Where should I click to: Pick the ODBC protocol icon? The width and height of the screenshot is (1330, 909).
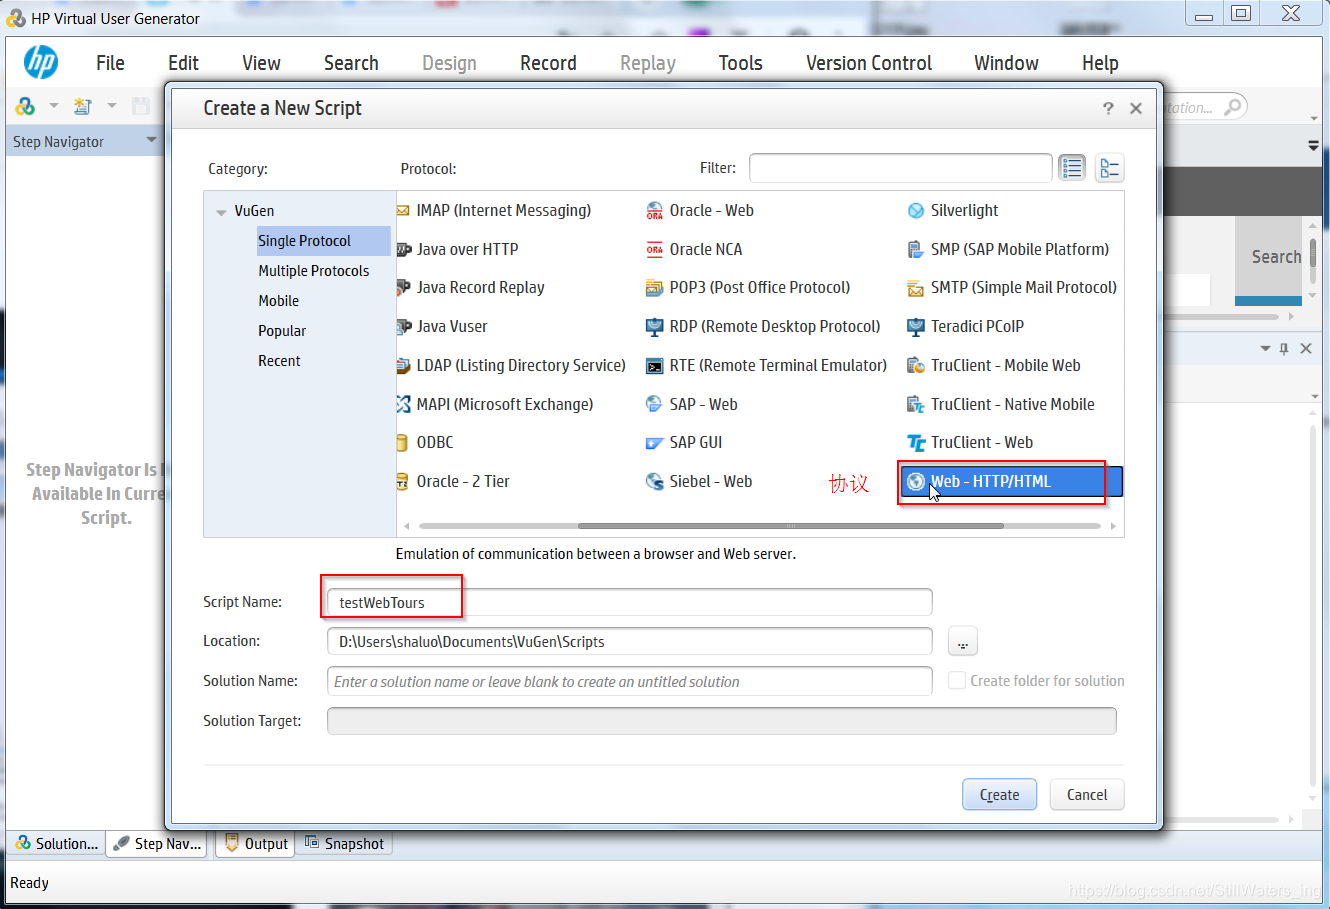(x=403, y=443)
